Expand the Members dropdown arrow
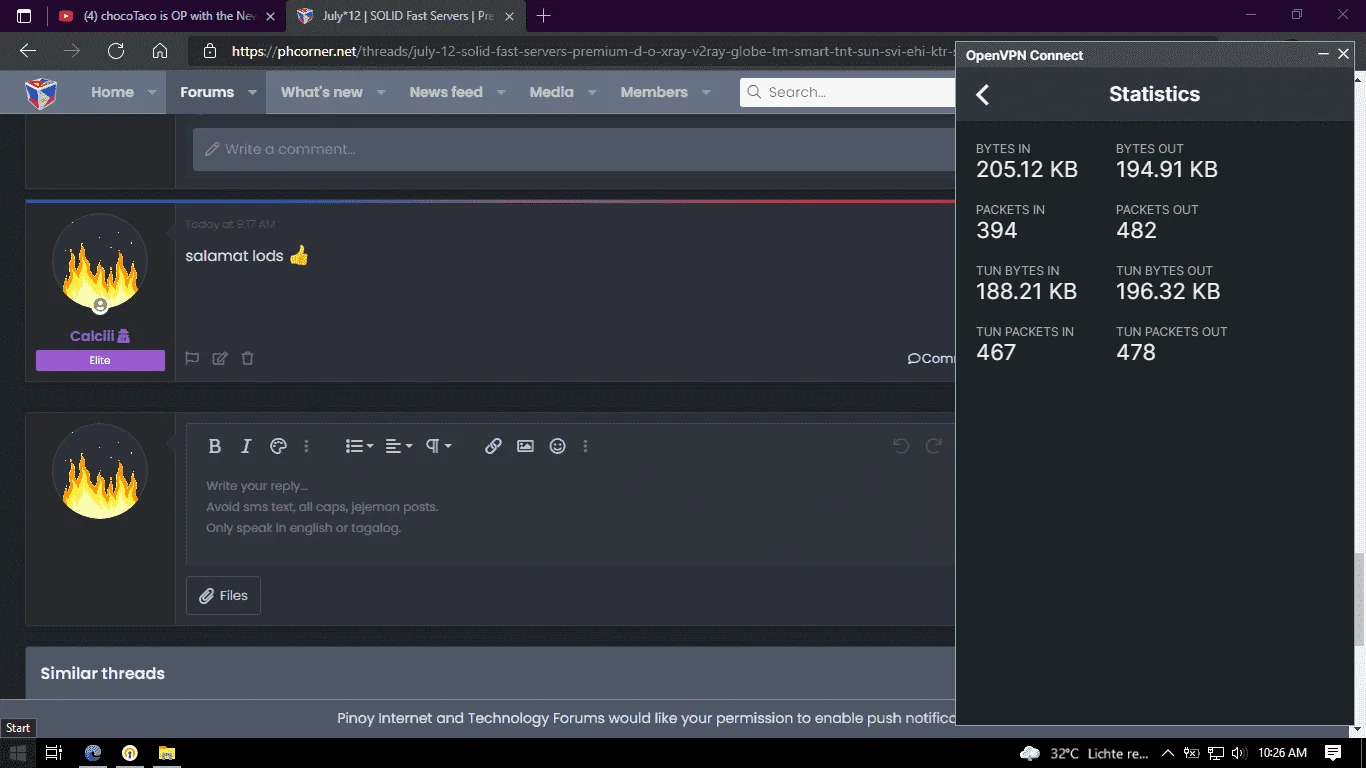The image size is (1366, 768). (706, 92)
